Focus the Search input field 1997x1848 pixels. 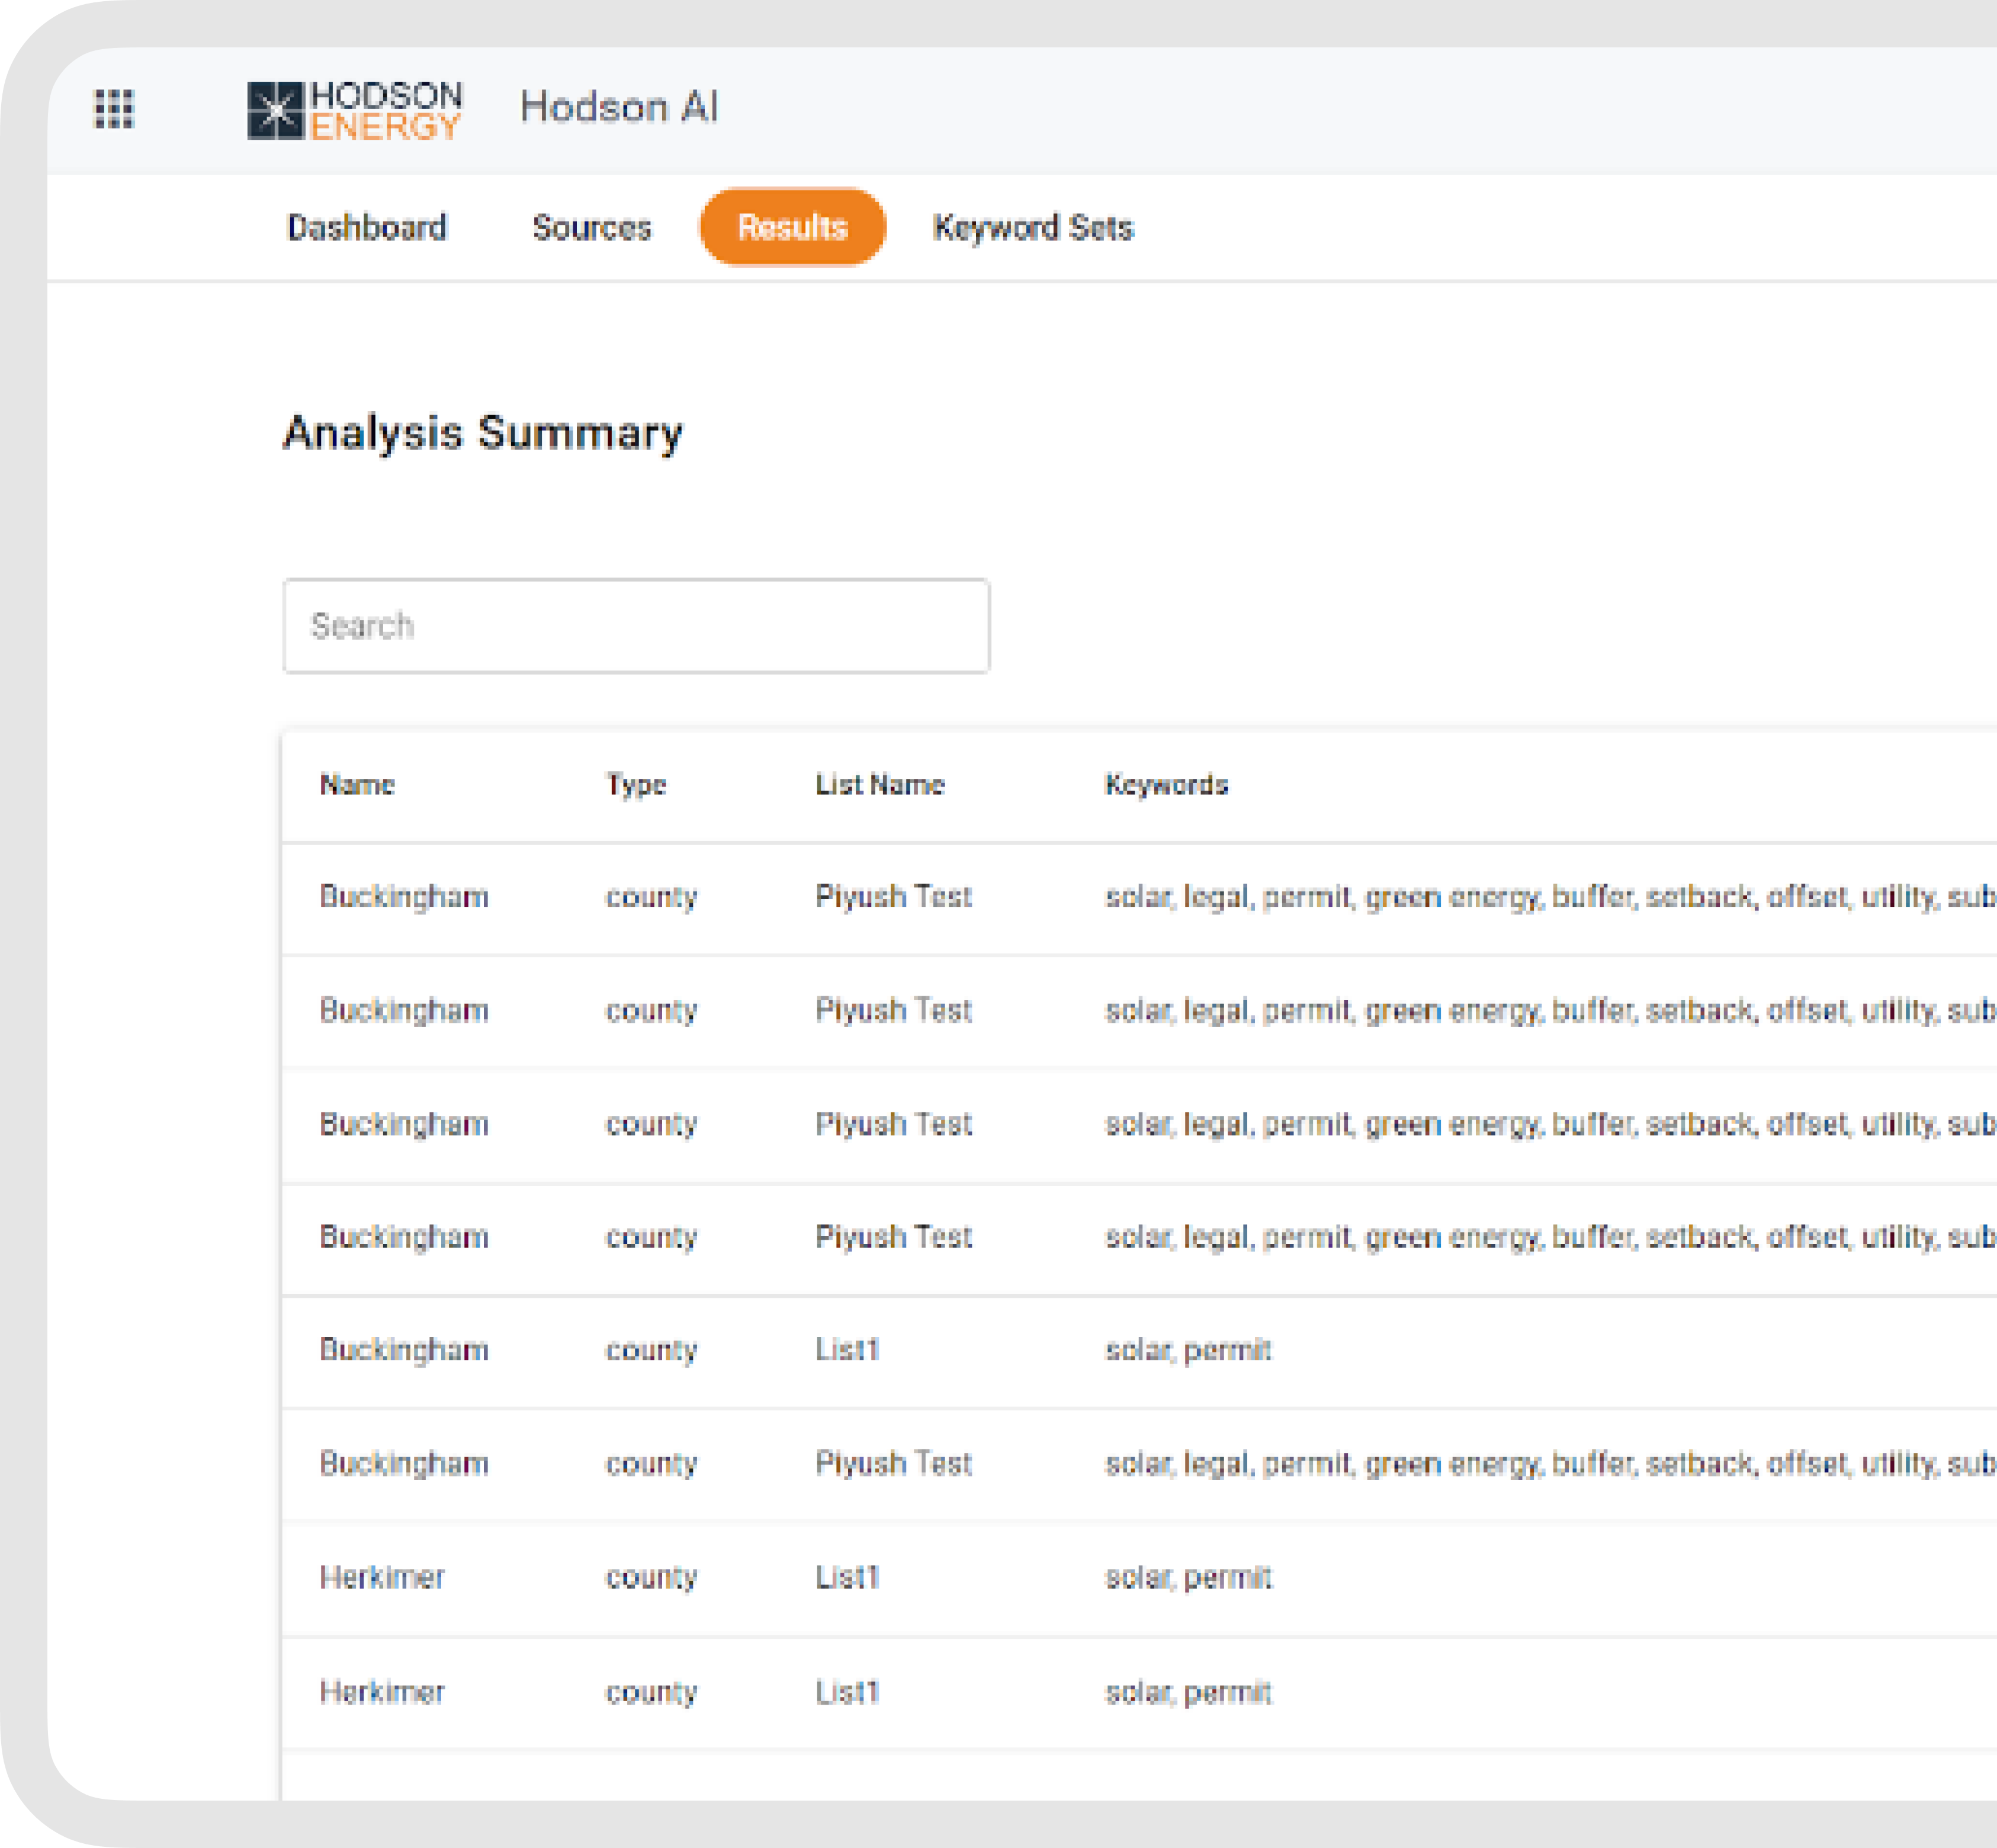pos(637,626)
